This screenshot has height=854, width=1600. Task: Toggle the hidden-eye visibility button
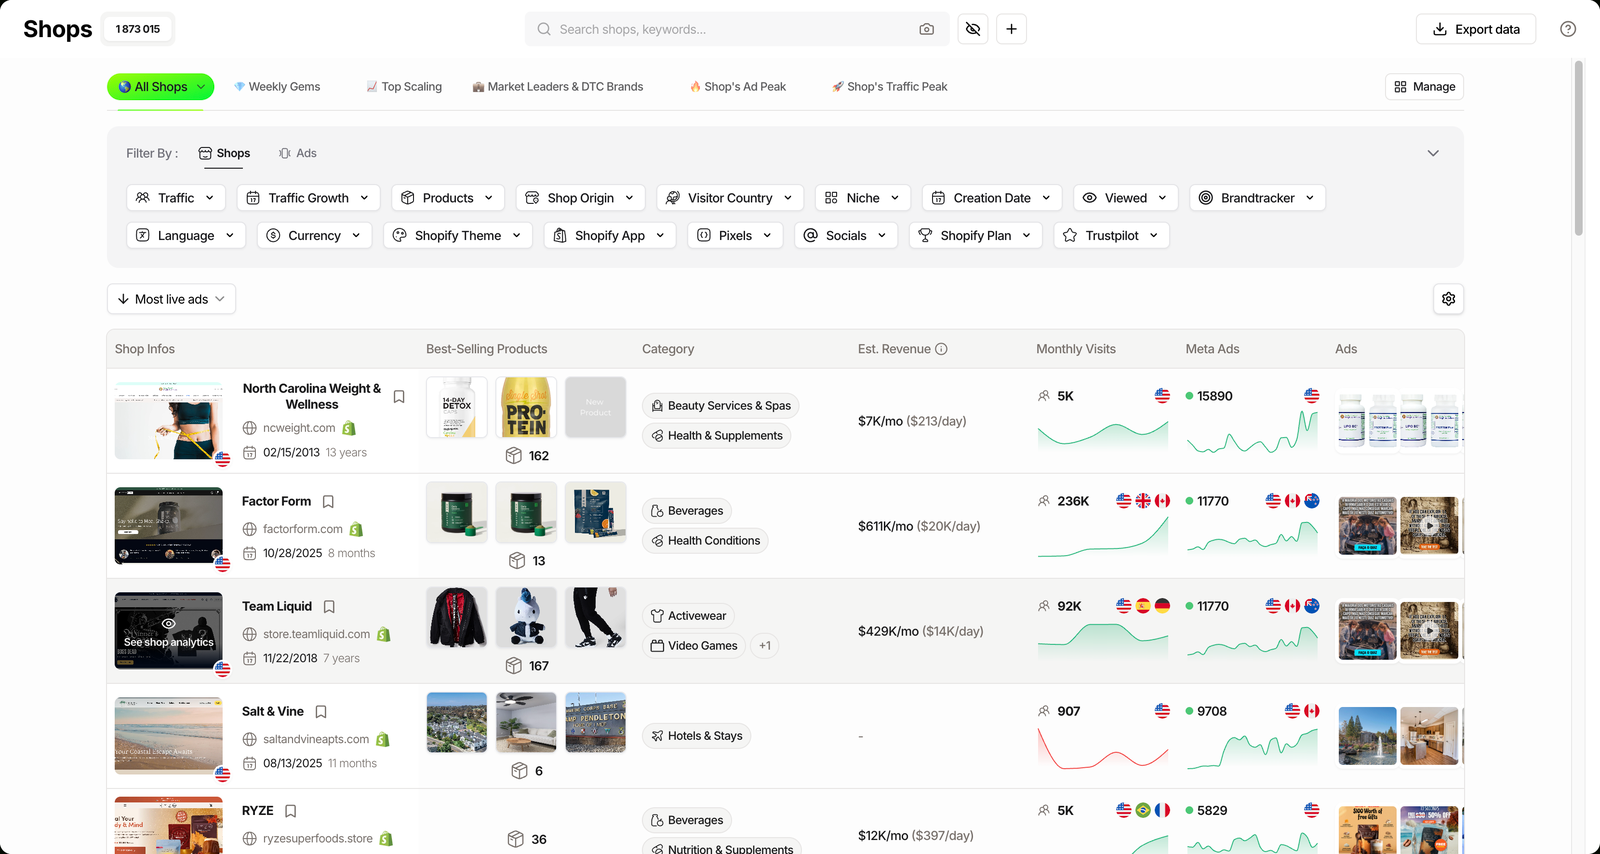tap(973, 29)
